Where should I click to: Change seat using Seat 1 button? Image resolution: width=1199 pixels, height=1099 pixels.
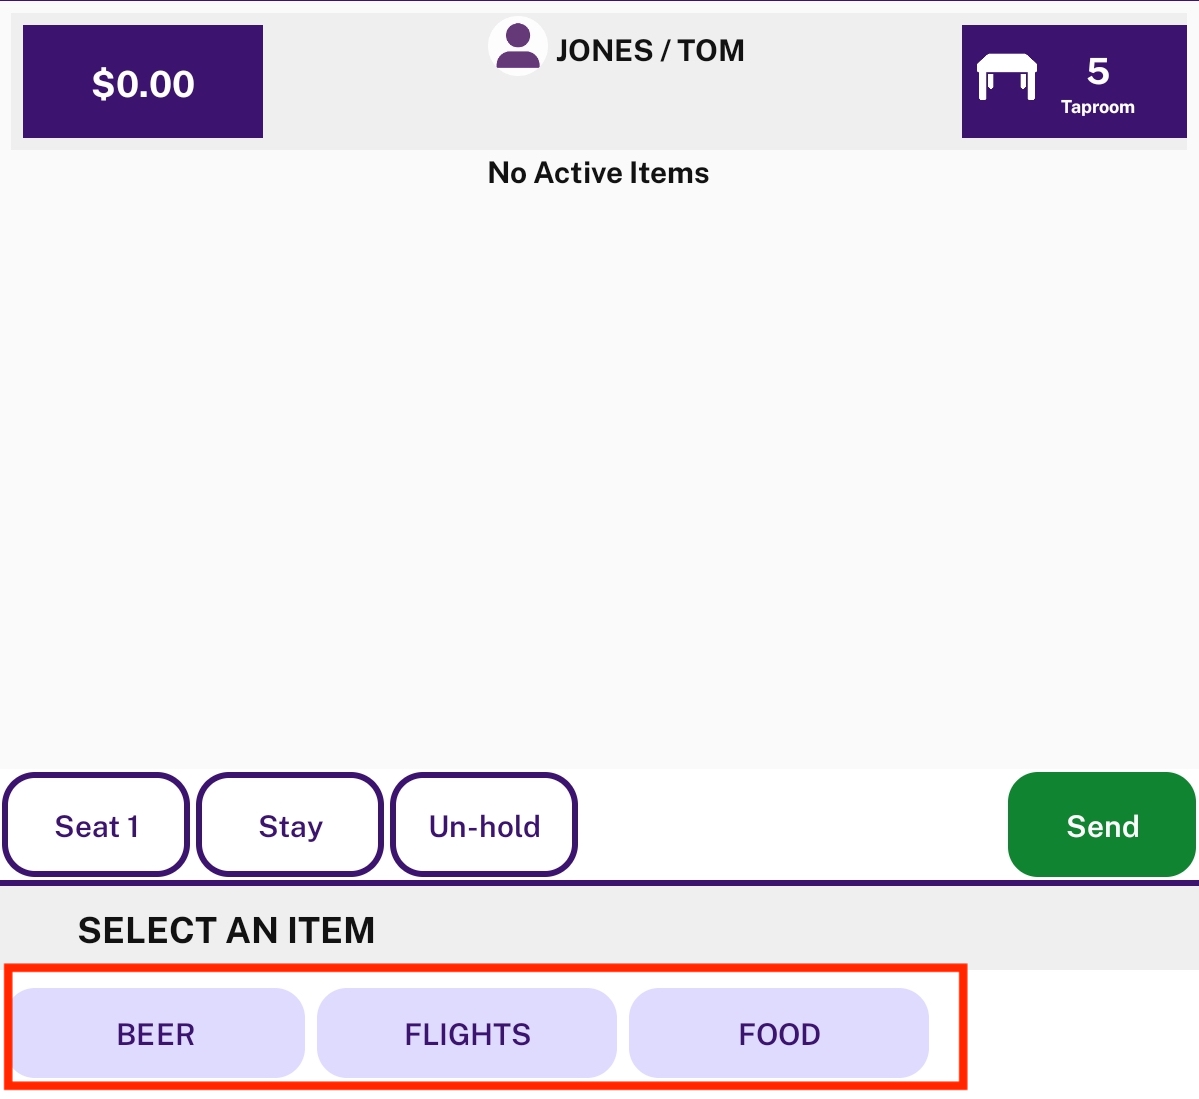point(96,825)
